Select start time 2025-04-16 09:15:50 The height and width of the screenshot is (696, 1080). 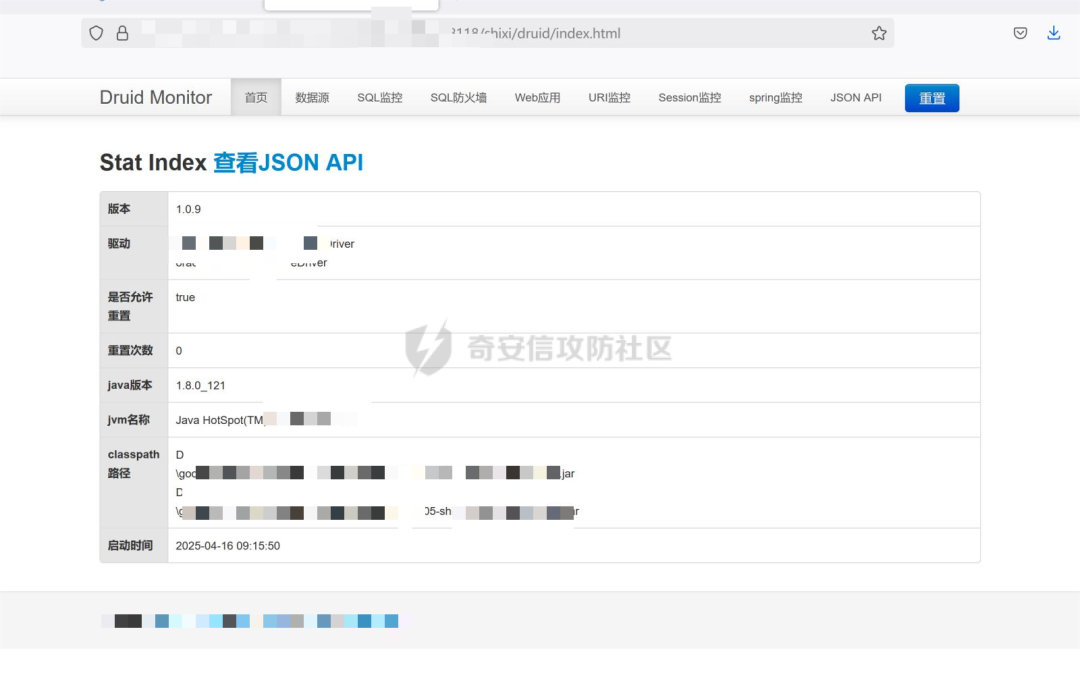coord(228,546)
